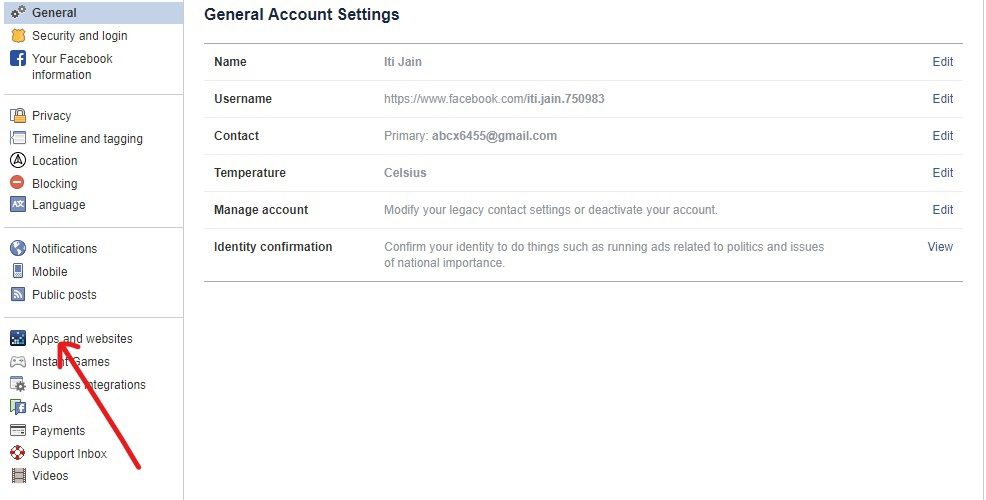
Task: Click the Business integrations icon
Action: [18, 384]
